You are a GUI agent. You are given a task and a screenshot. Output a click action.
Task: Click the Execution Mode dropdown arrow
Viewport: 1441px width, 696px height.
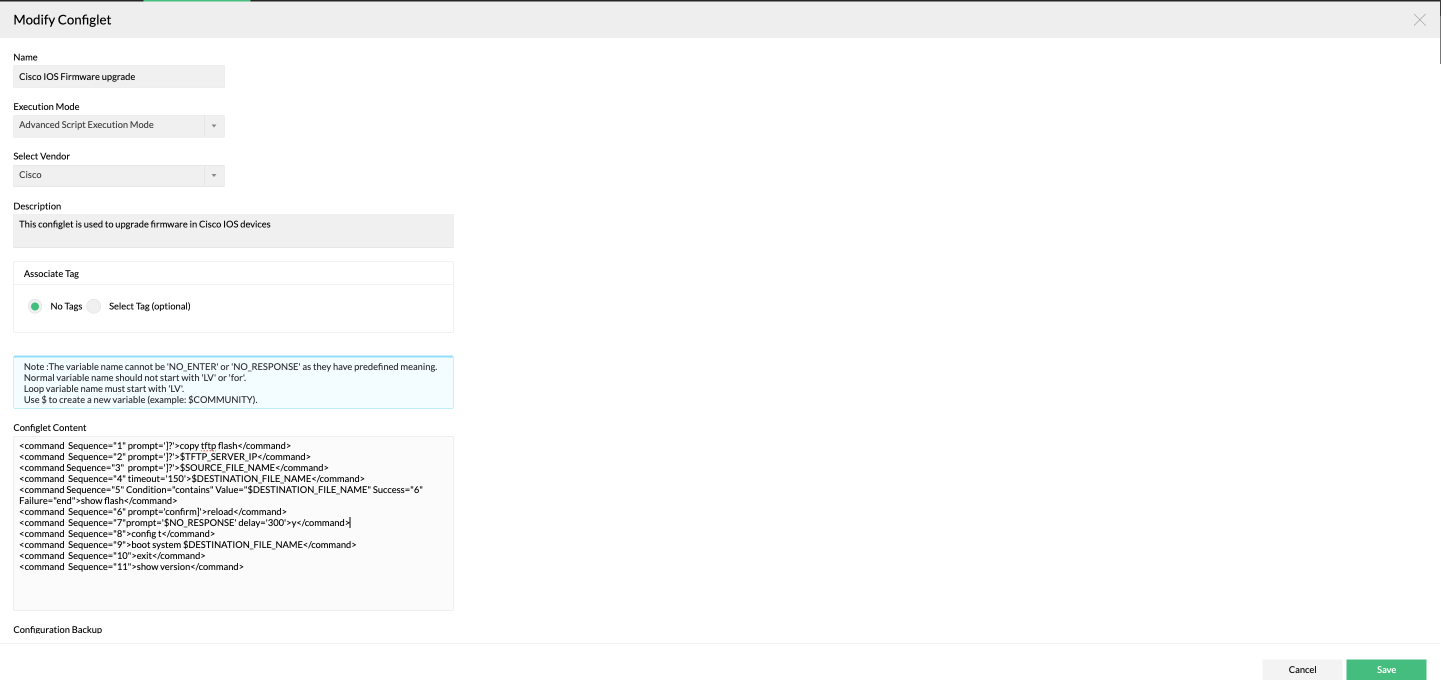point(214,126)
